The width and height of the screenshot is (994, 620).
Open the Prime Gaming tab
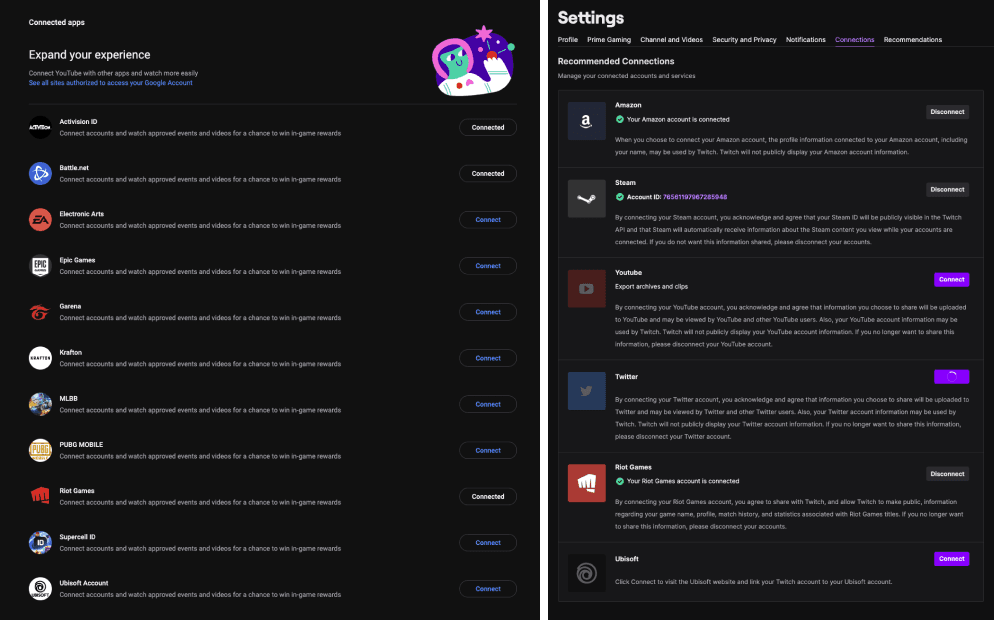[x=609, y=39]
